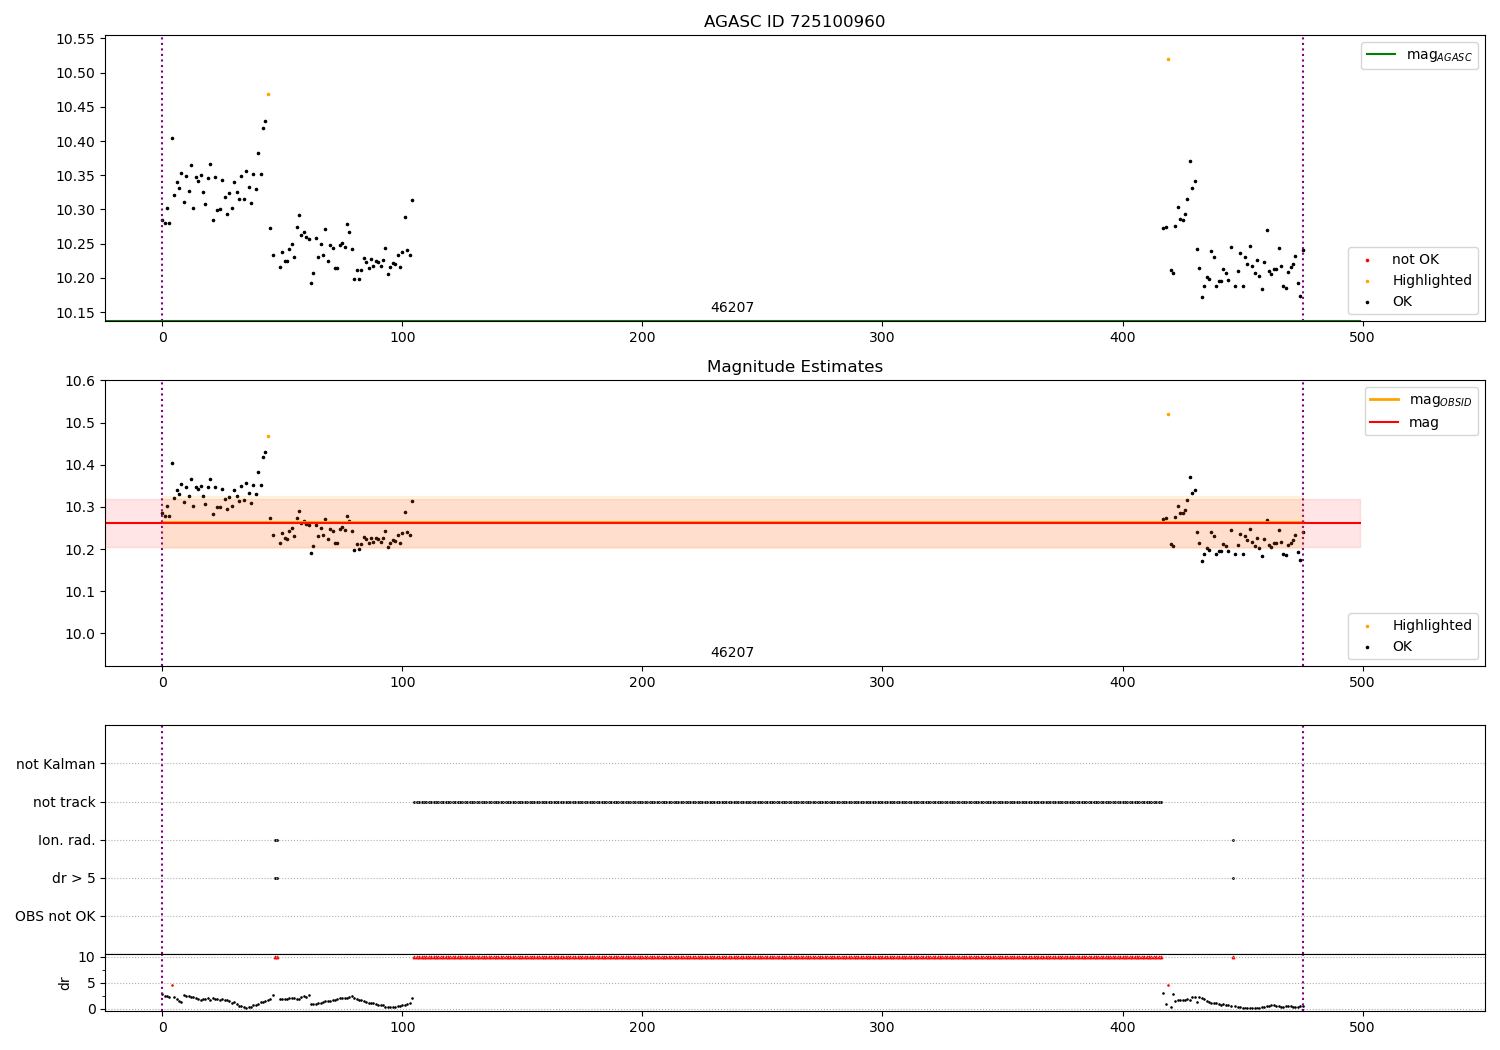
Task: Click the 10.6 y-axis tick label
Action: (79, 382)
